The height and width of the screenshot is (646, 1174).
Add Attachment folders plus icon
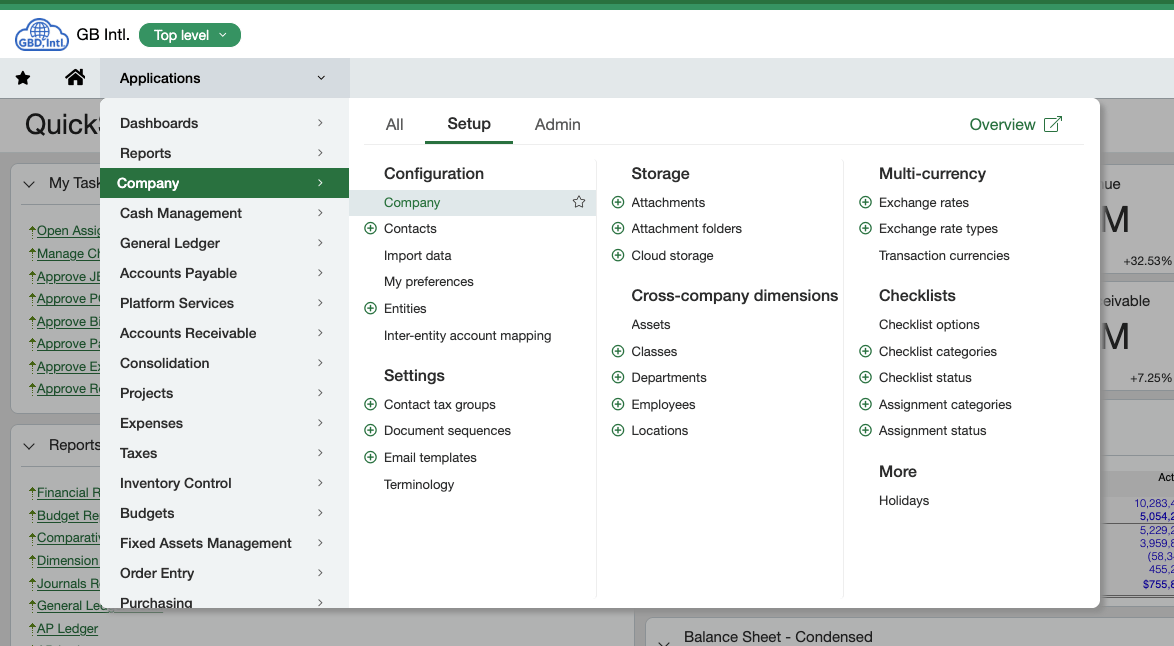point(618,228)
